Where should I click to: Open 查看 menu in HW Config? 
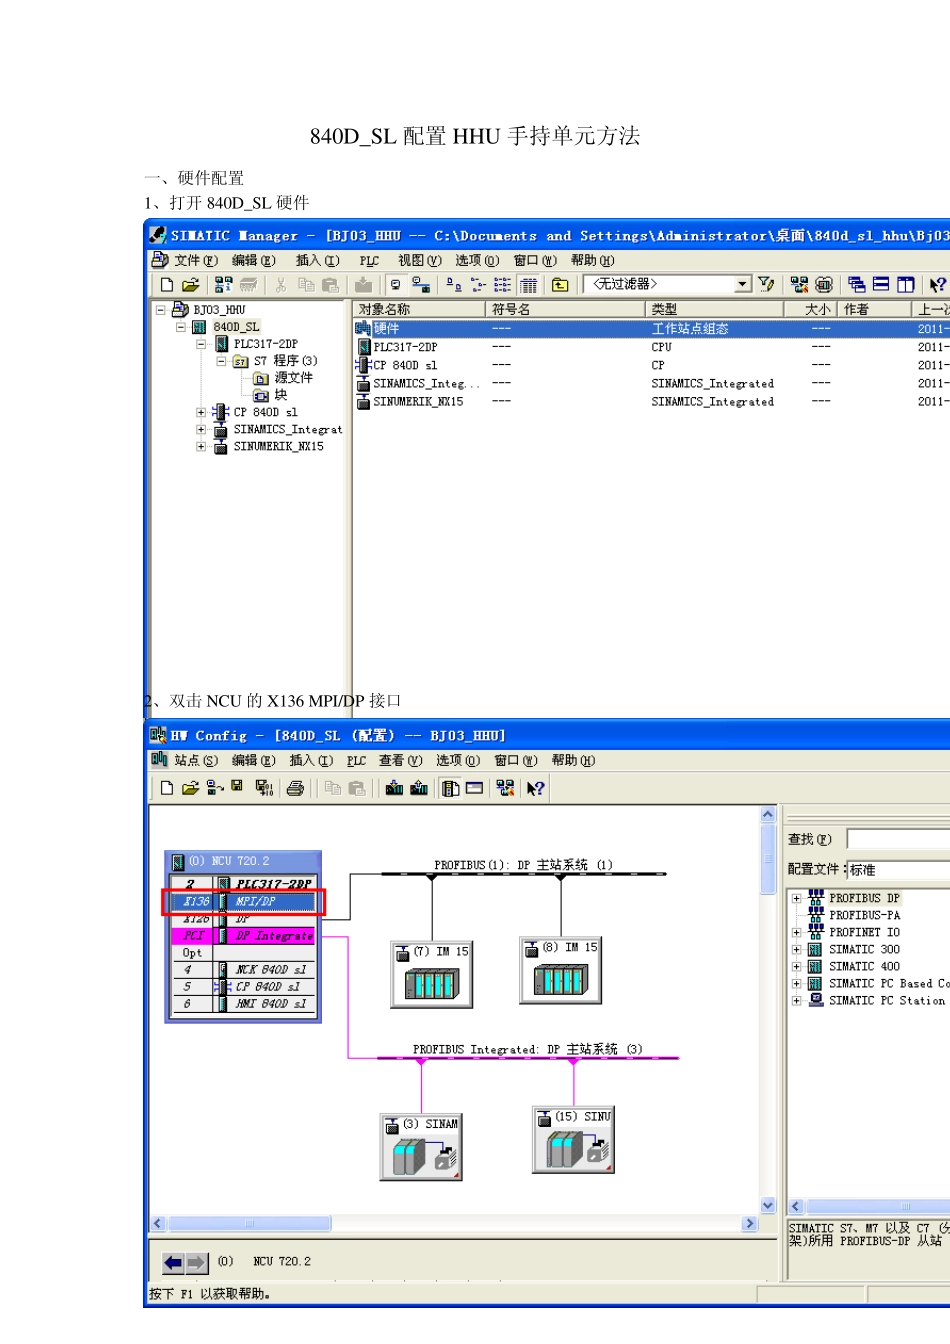(x=400, y=760)
